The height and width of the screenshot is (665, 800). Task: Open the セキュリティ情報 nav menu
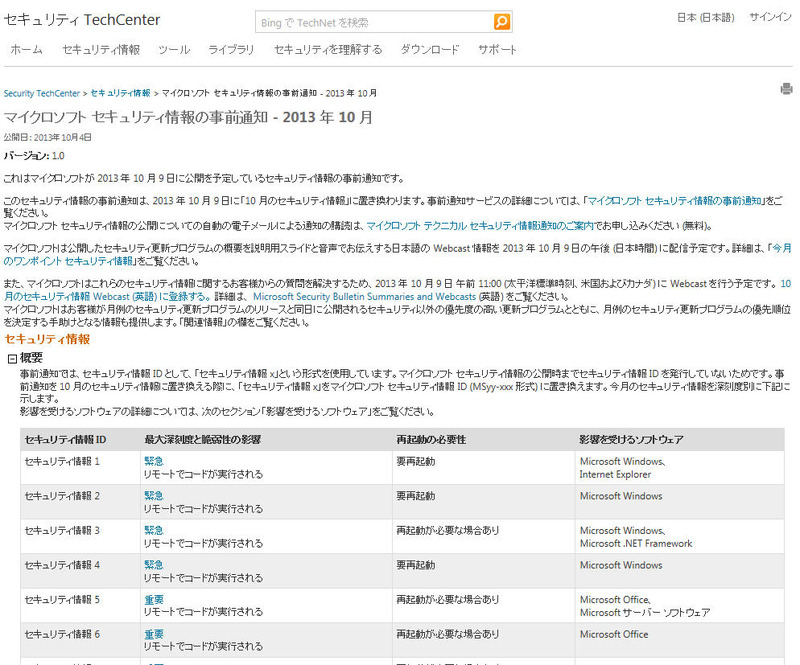(100, 50)
